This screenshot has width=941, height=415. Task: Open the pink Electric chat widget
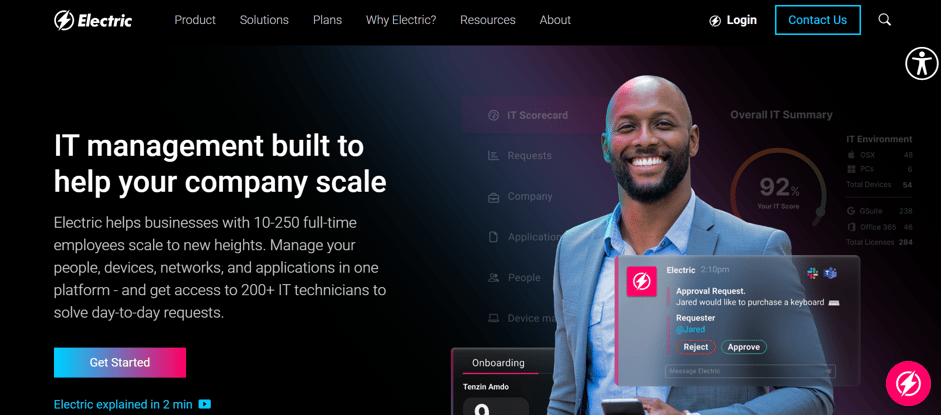(908, 383)
